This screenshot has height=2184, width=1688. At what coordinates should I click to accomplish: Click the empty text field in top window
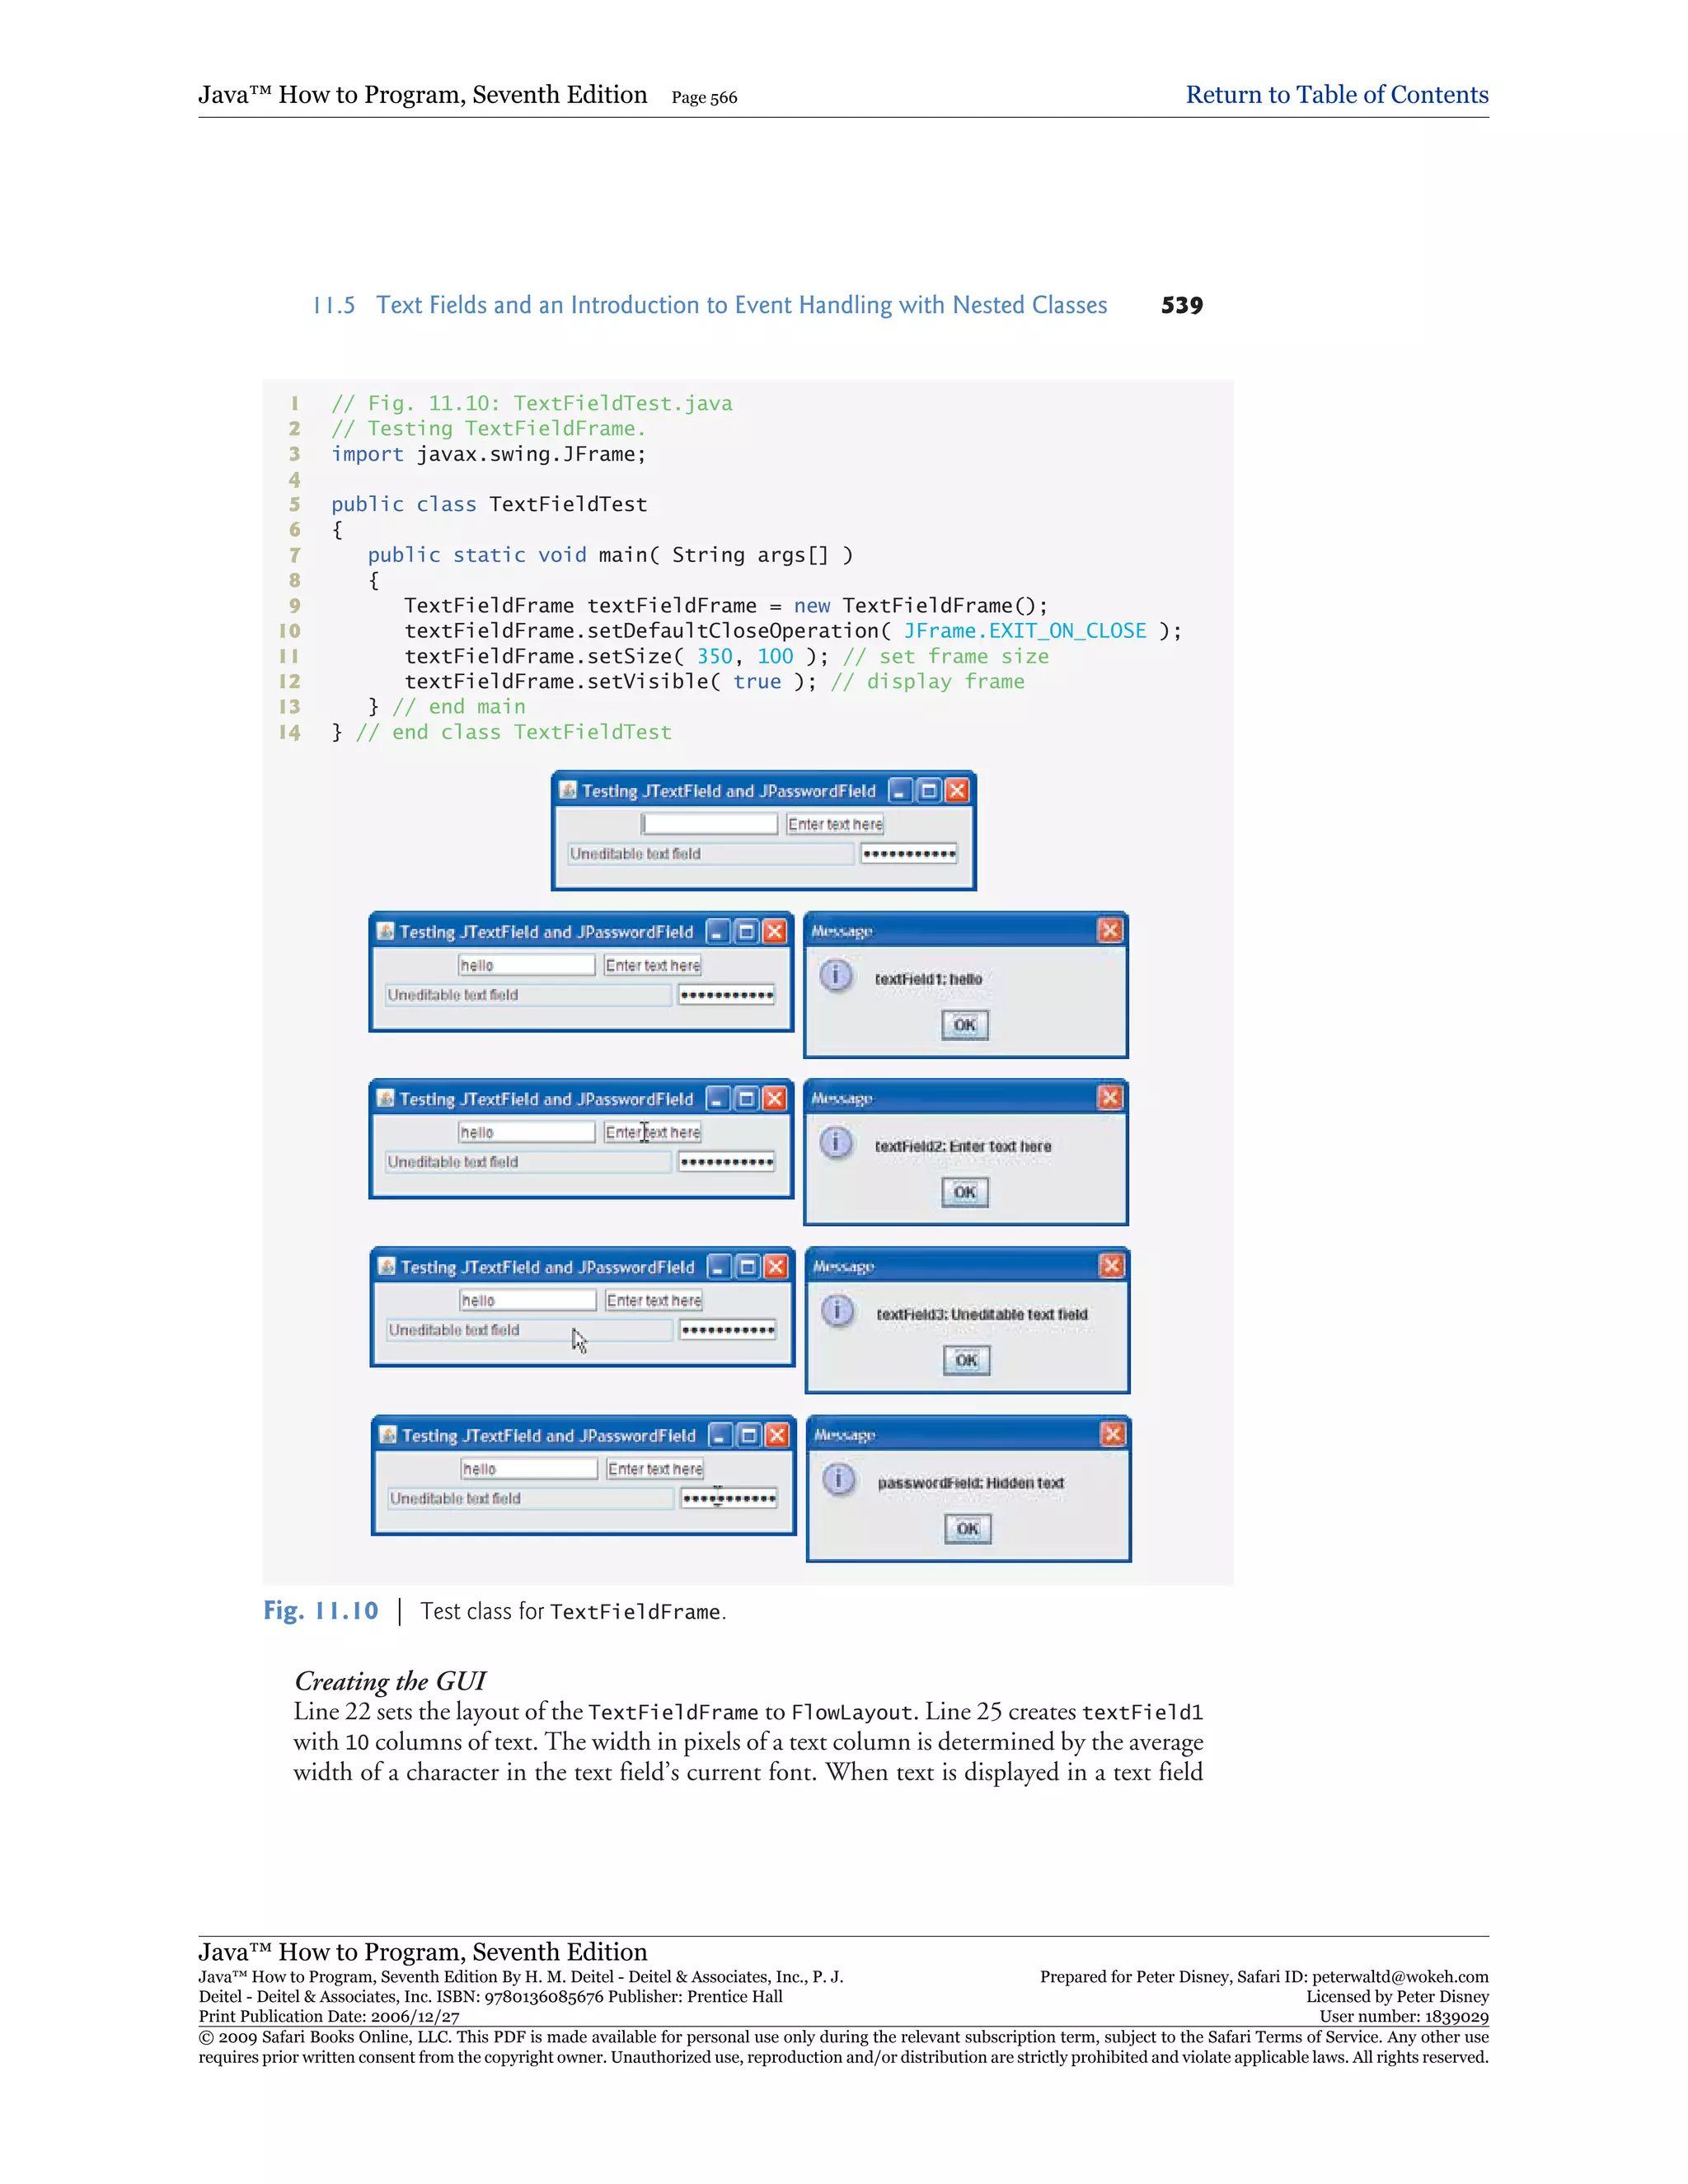coord(710,824)
